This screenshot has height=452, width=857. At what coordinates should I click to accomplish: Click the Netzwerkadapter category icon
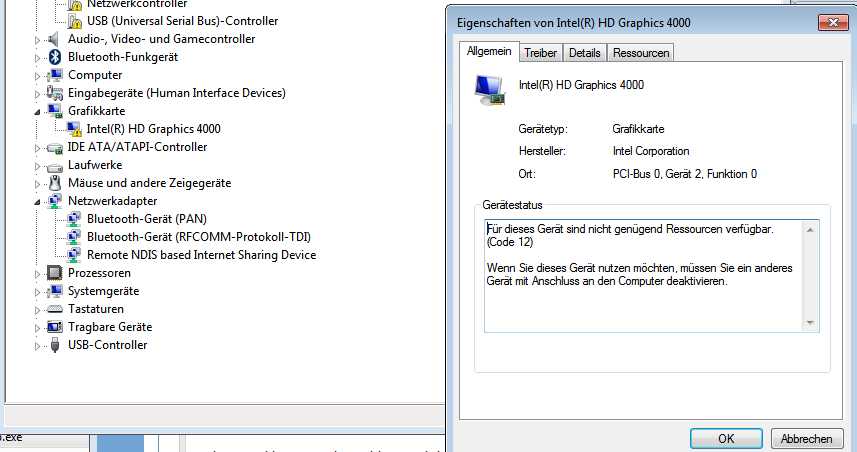coord(55,201)
